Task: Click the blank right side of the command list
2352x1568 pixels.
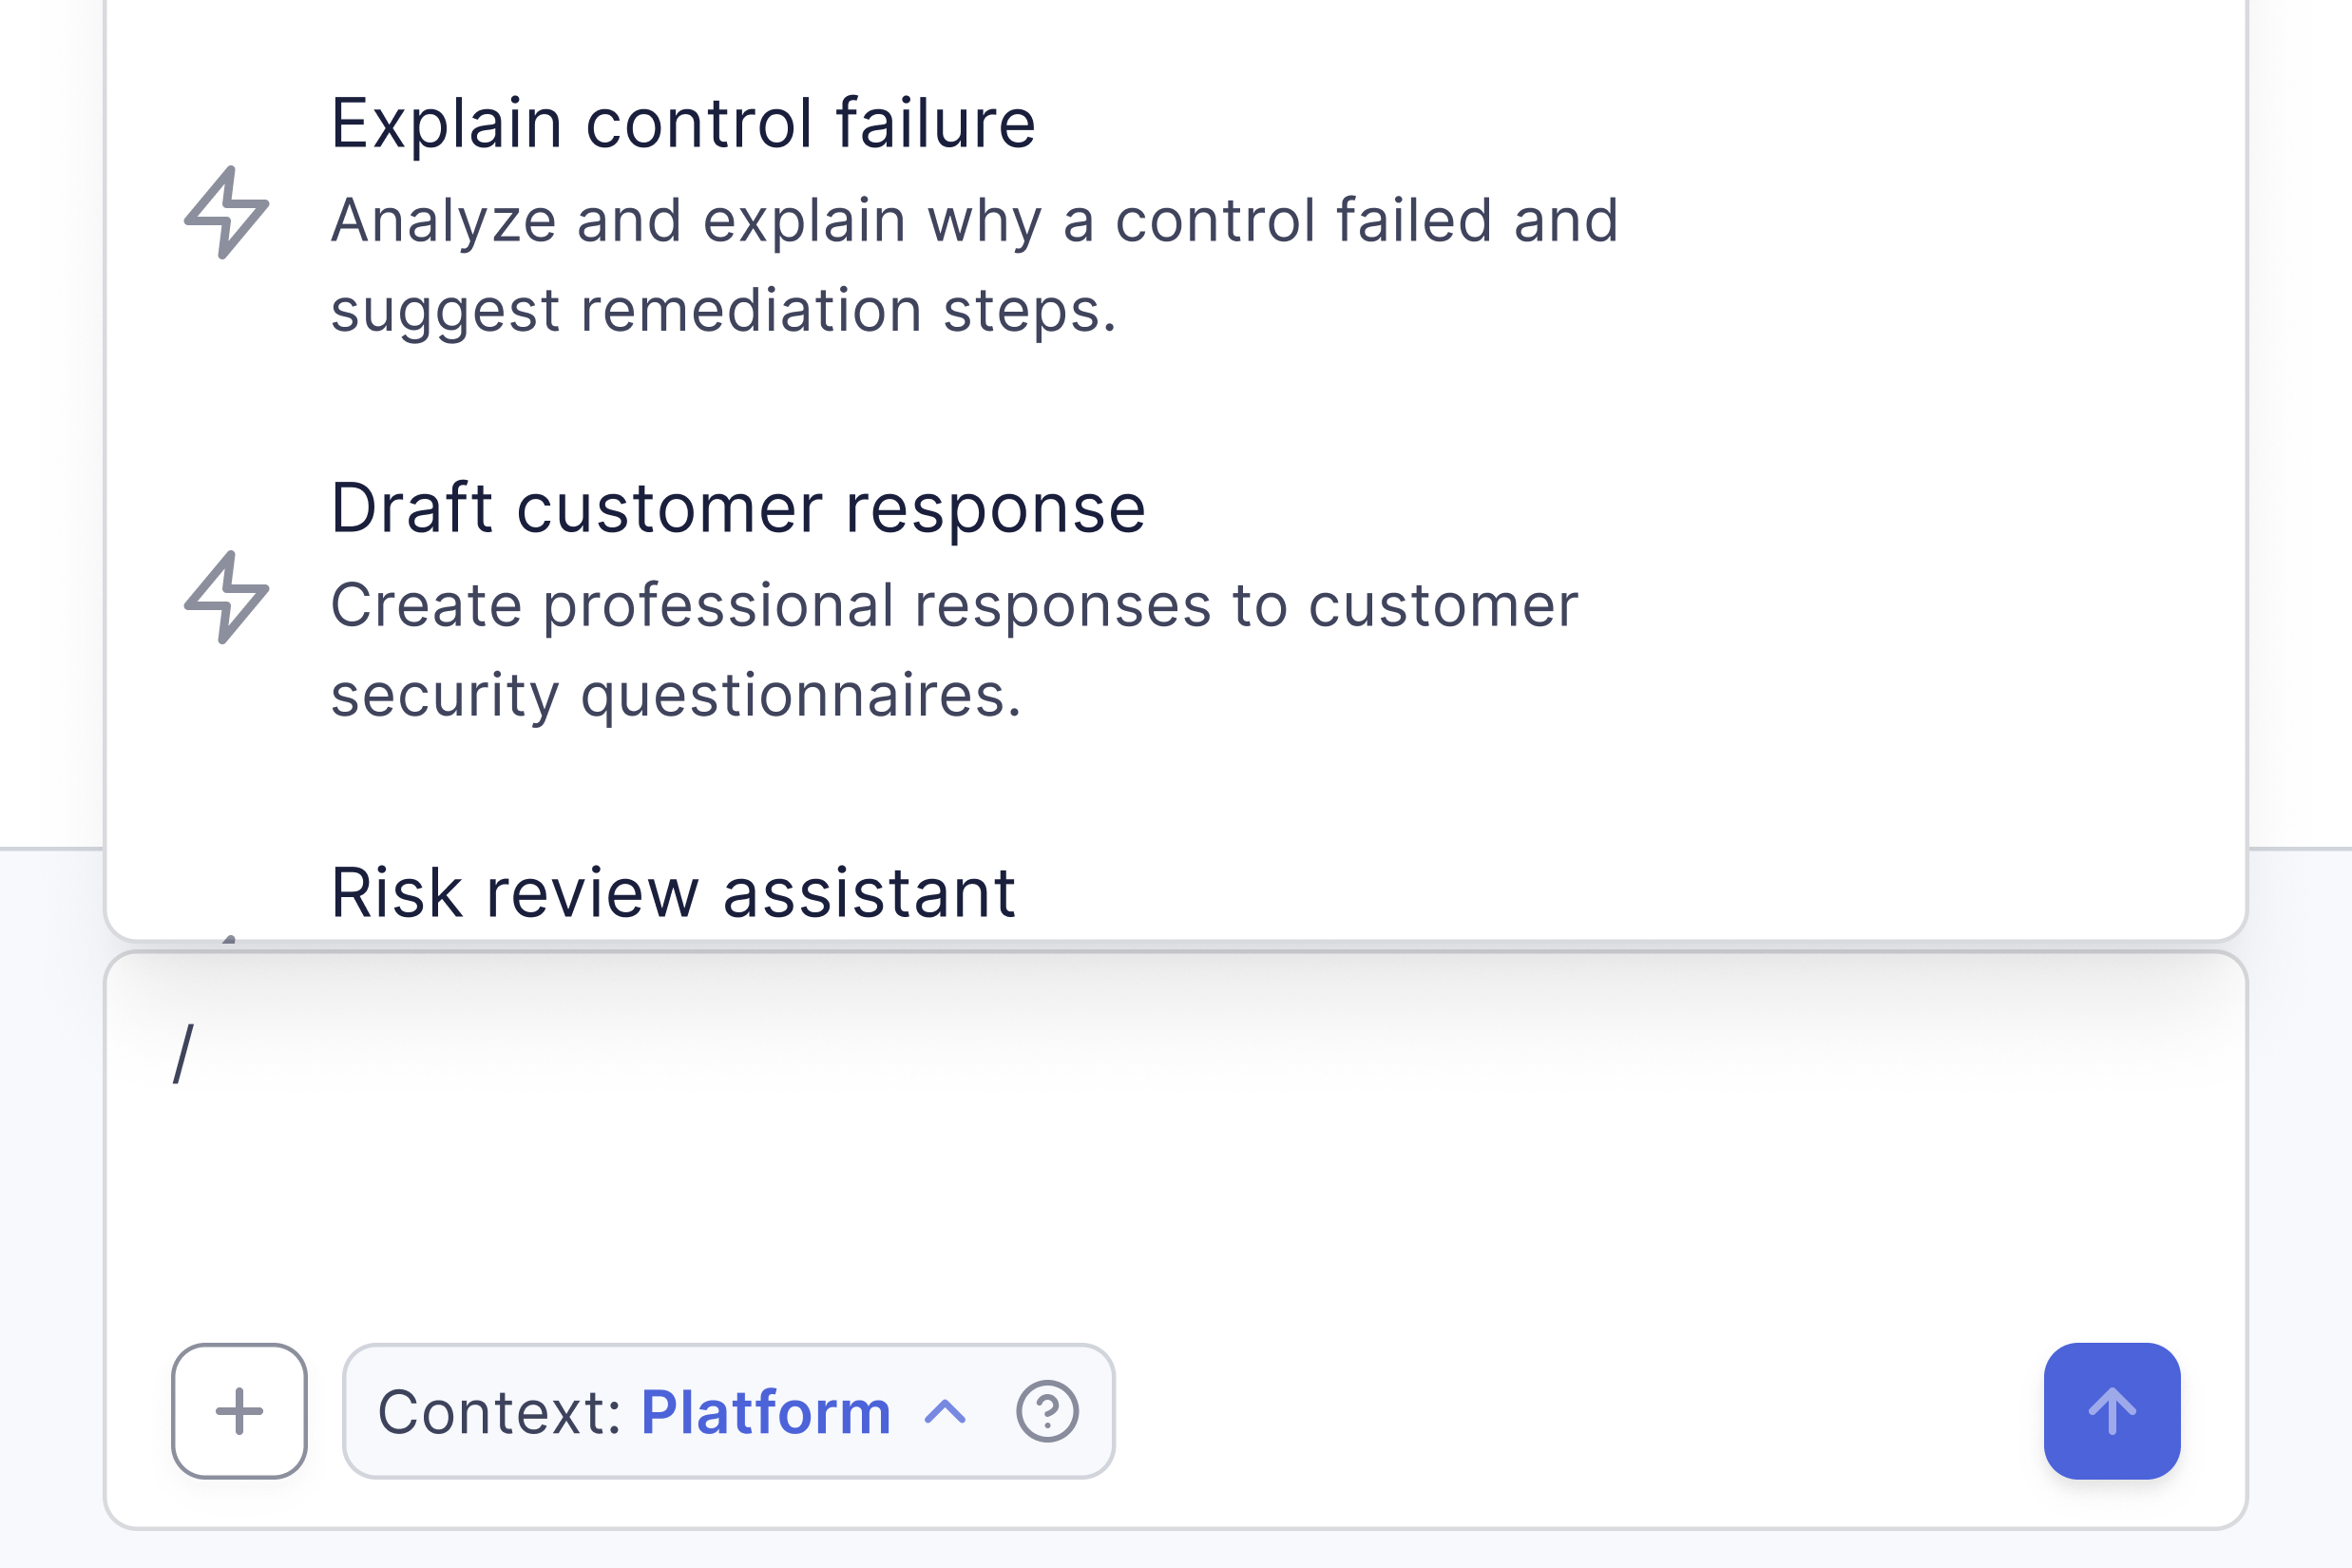Action: pos(1950,400)
